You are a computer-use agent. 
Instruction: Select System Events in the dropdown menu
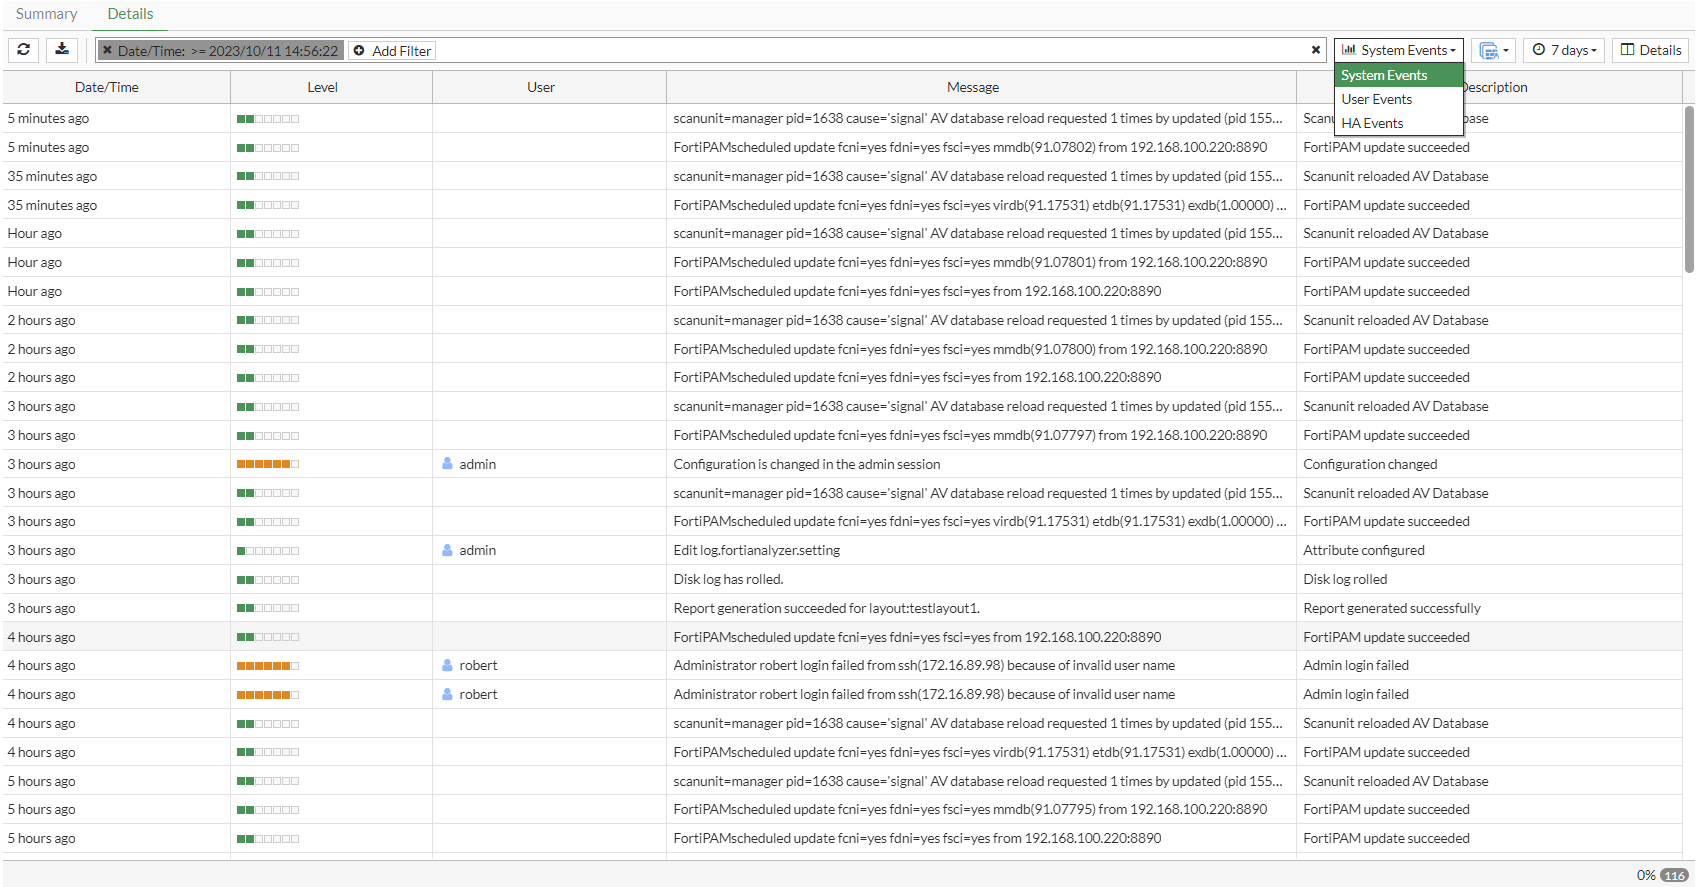click(1398, 75)
